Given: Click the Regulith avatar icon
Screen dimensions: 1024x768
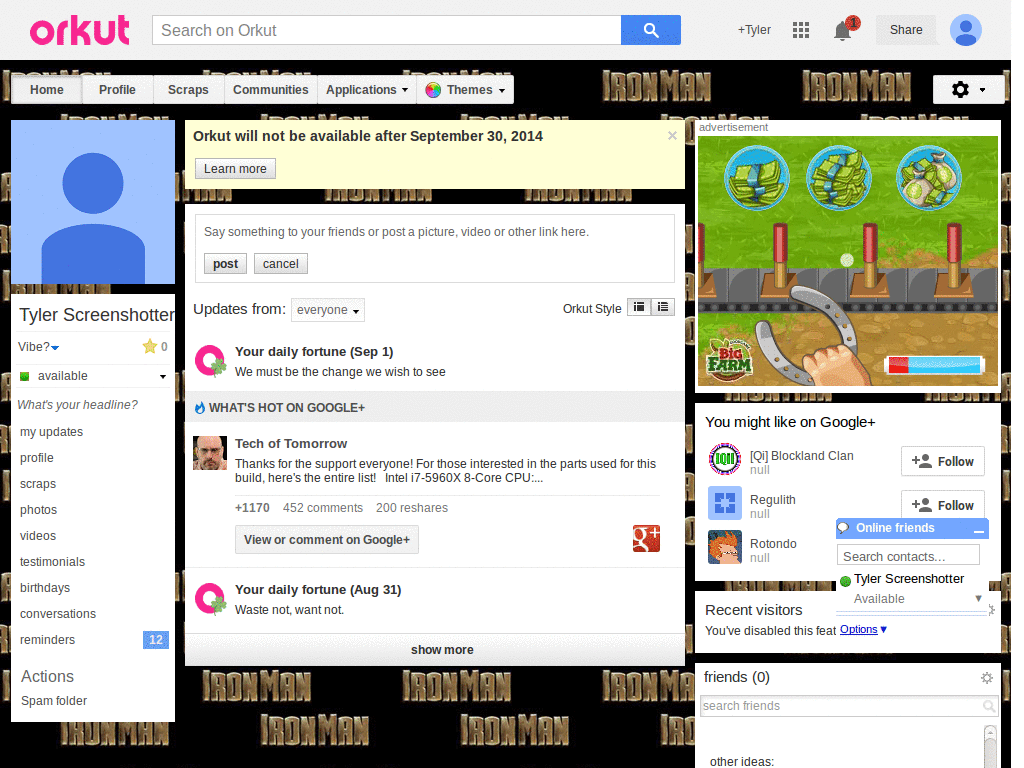Looking at the screenshot, I should pos(725,503).
